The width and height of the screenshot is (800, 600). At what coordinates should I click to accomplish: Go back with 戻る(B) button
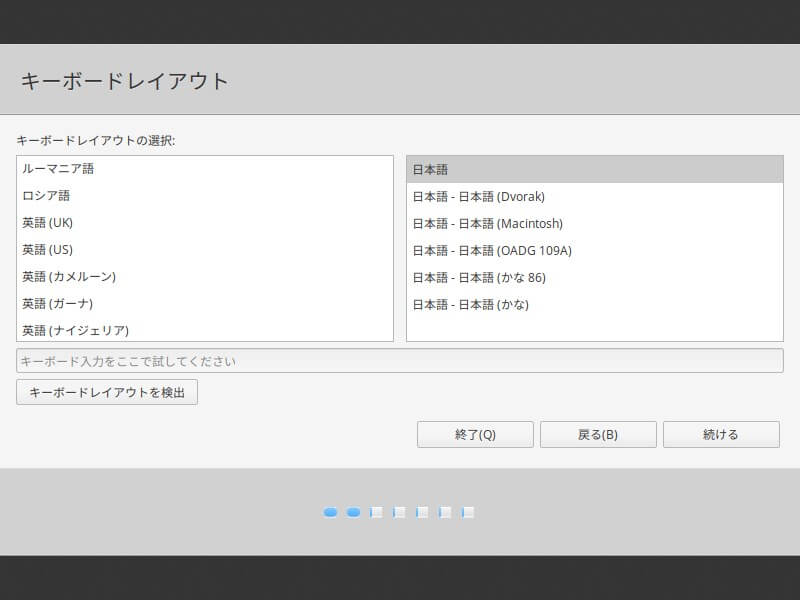pos(598,435)
